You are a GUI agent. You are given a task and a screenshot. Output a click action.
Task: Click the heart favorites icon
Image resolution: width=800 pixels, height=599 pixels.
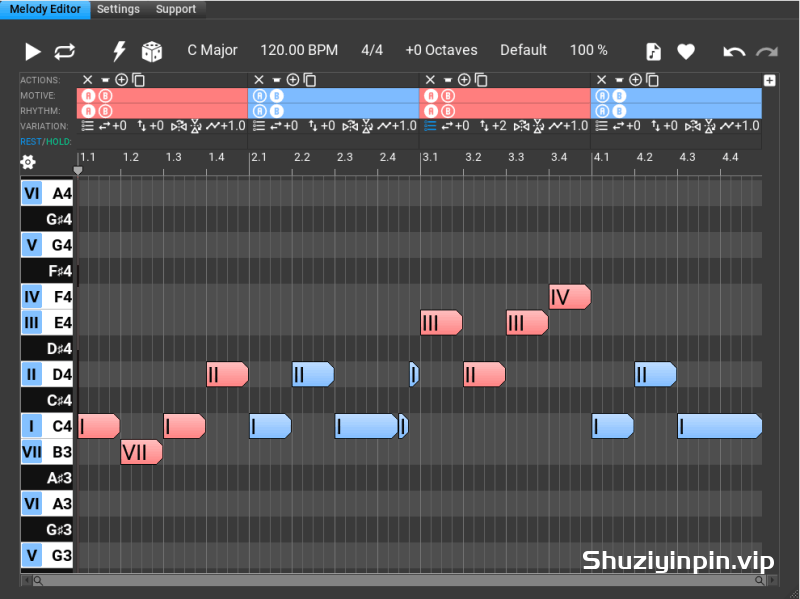click(686, 52)
